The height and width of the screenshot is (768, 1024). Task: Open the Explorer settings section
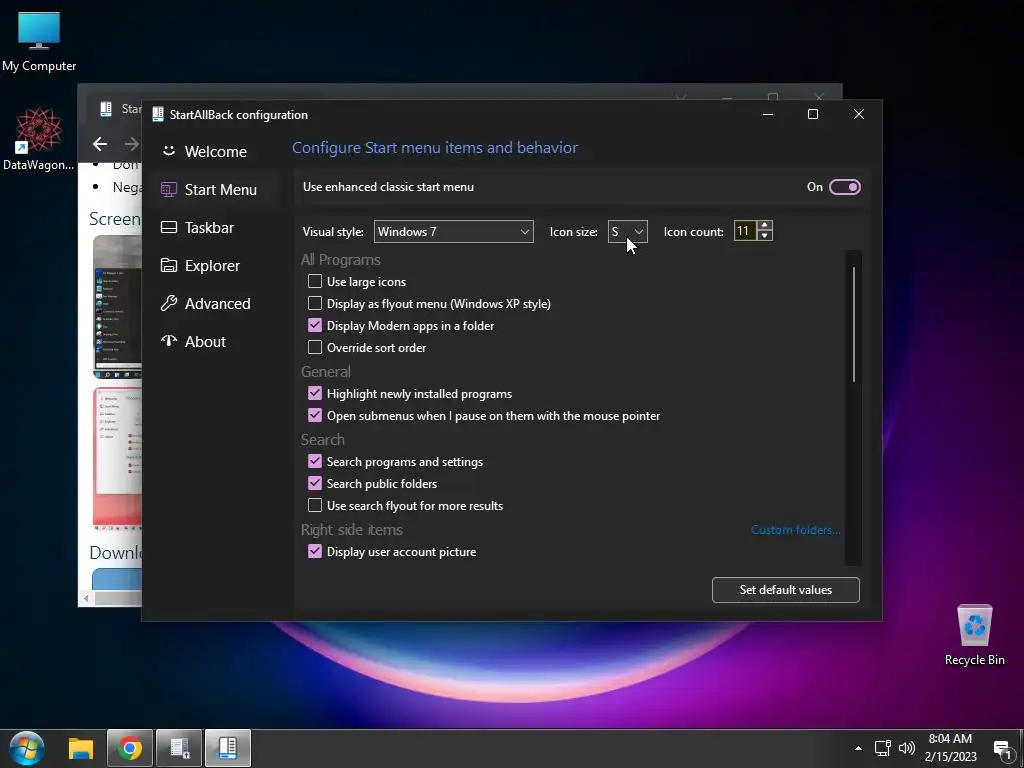click(212, 266)
